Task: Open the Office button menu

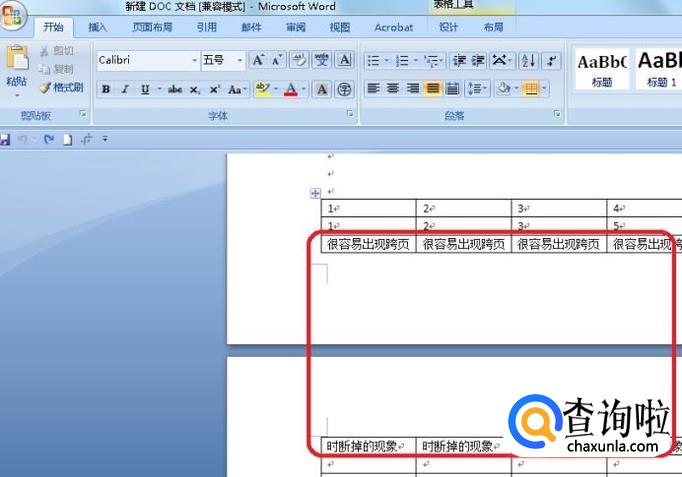Action: pos(12,14)
